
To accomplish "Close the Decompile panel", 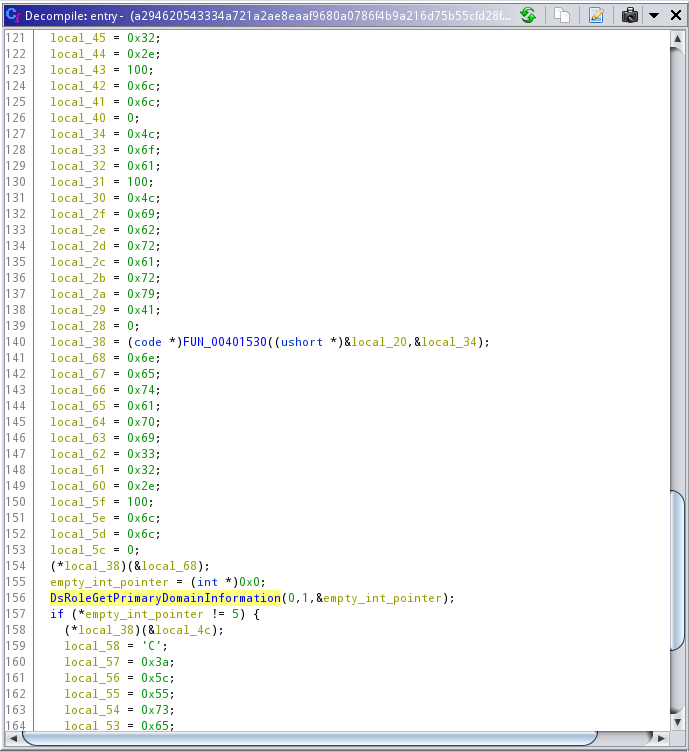I will click(x=676, y=15).
